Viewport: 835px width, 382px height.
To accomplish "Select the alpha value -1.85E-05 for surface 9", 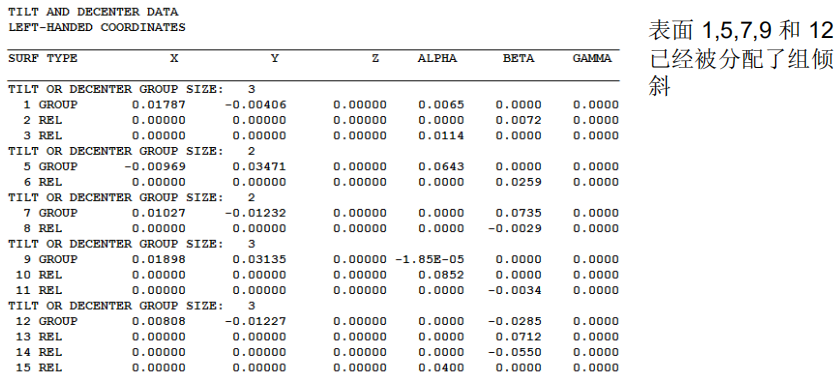I will (x=430, y=259).
